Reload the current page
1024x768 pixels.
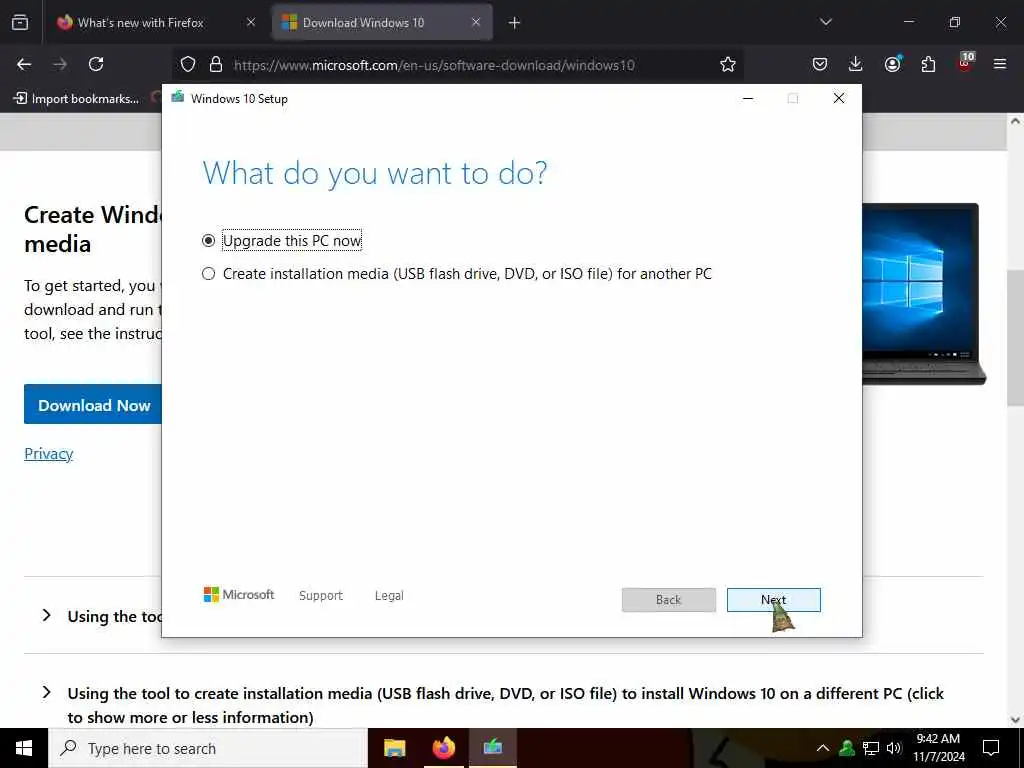pos(96,64)
